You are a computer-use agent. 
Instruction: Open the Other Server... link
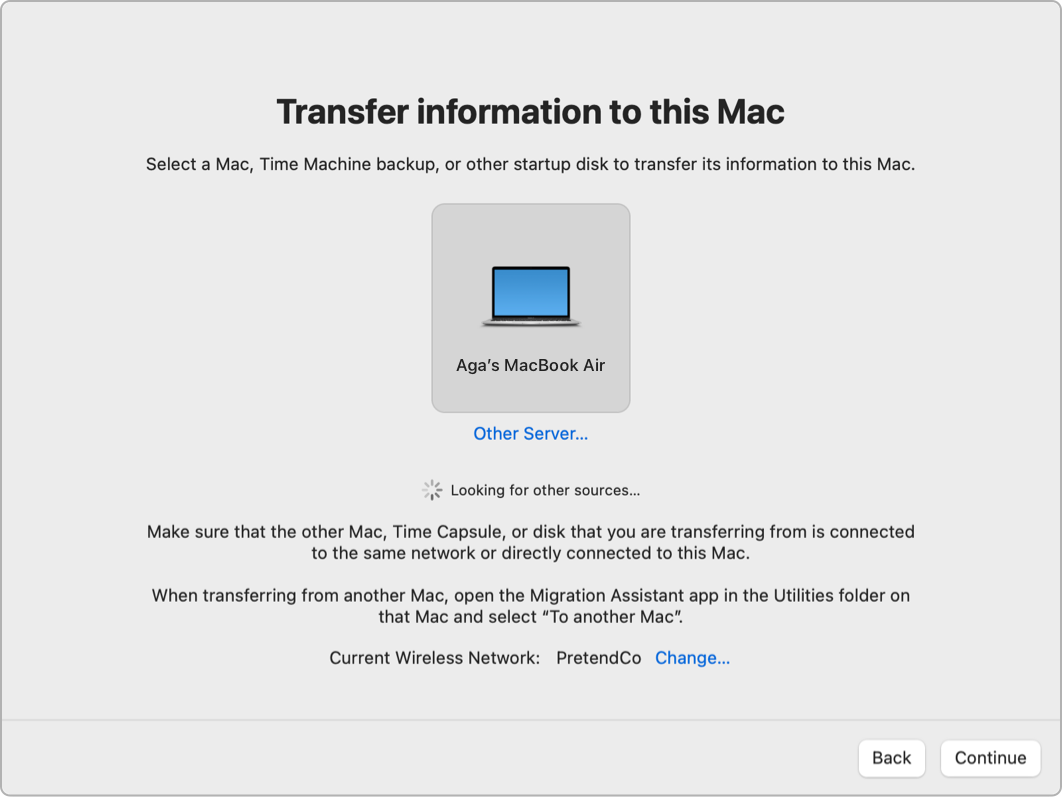point(530,434)
